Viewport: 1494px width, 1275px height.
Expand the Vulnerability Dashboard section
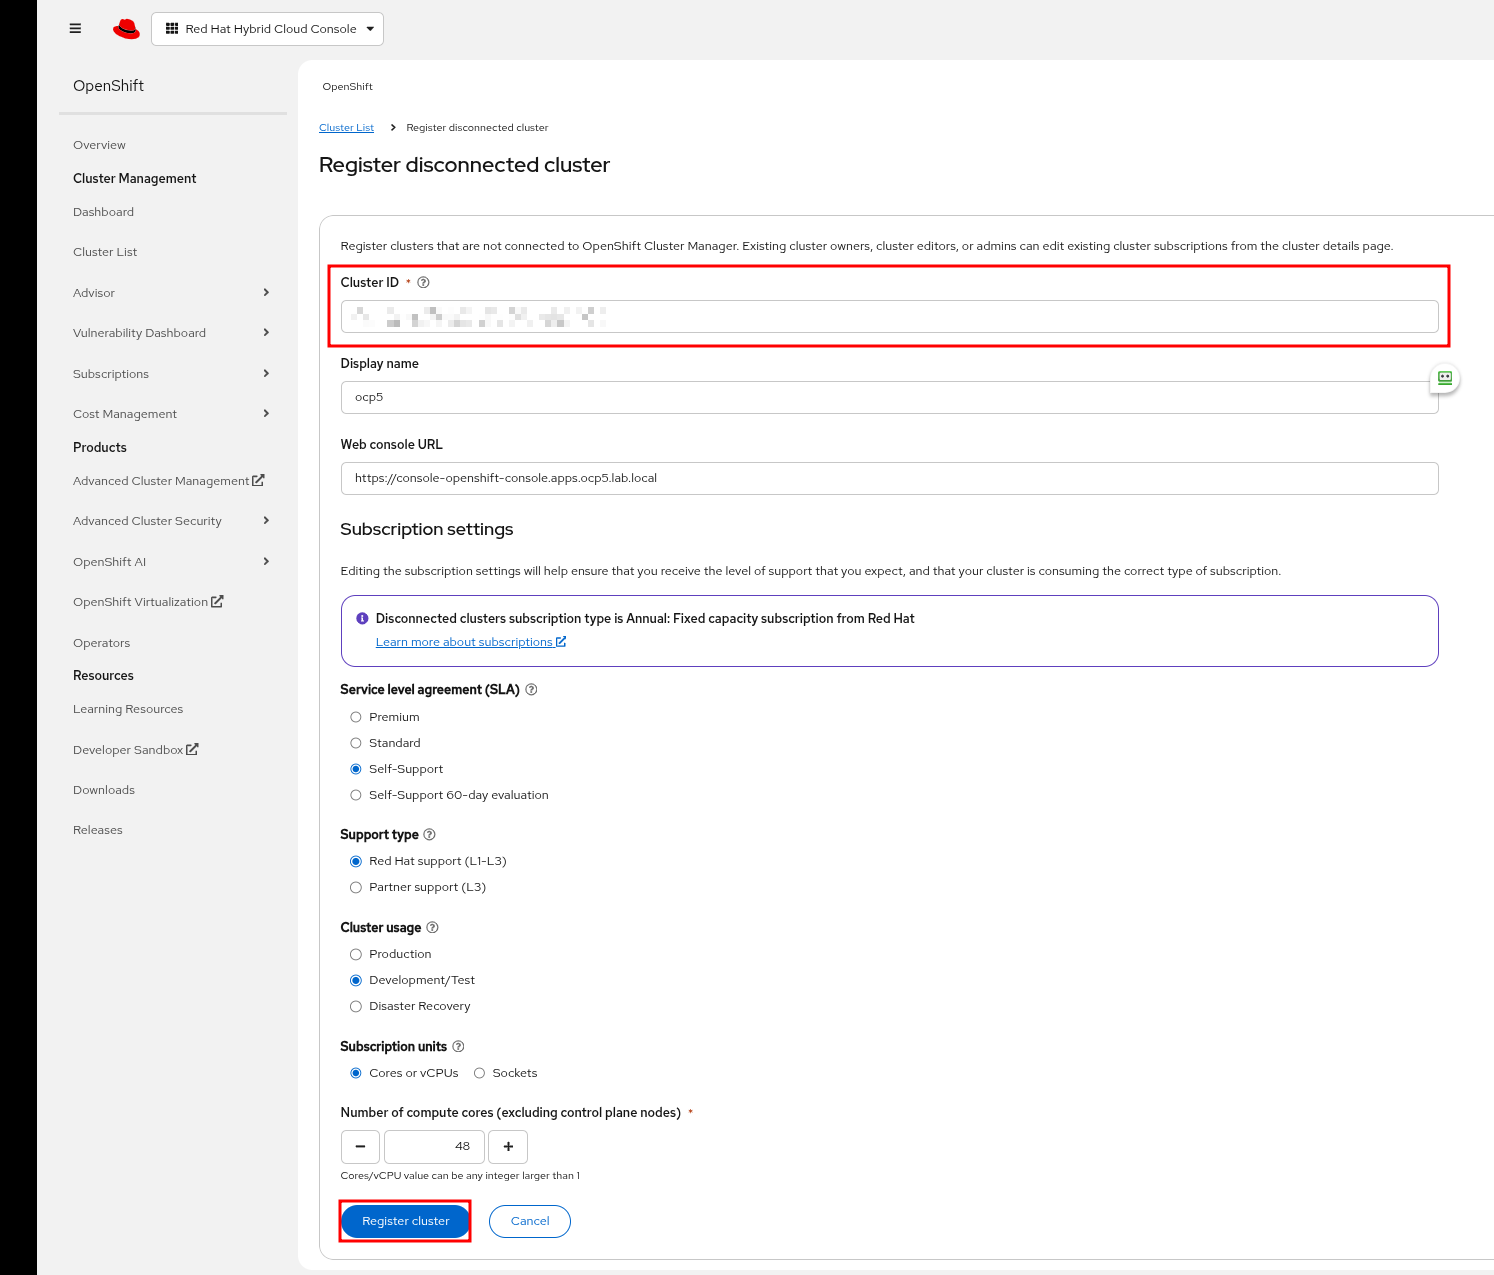coord(172,333)
